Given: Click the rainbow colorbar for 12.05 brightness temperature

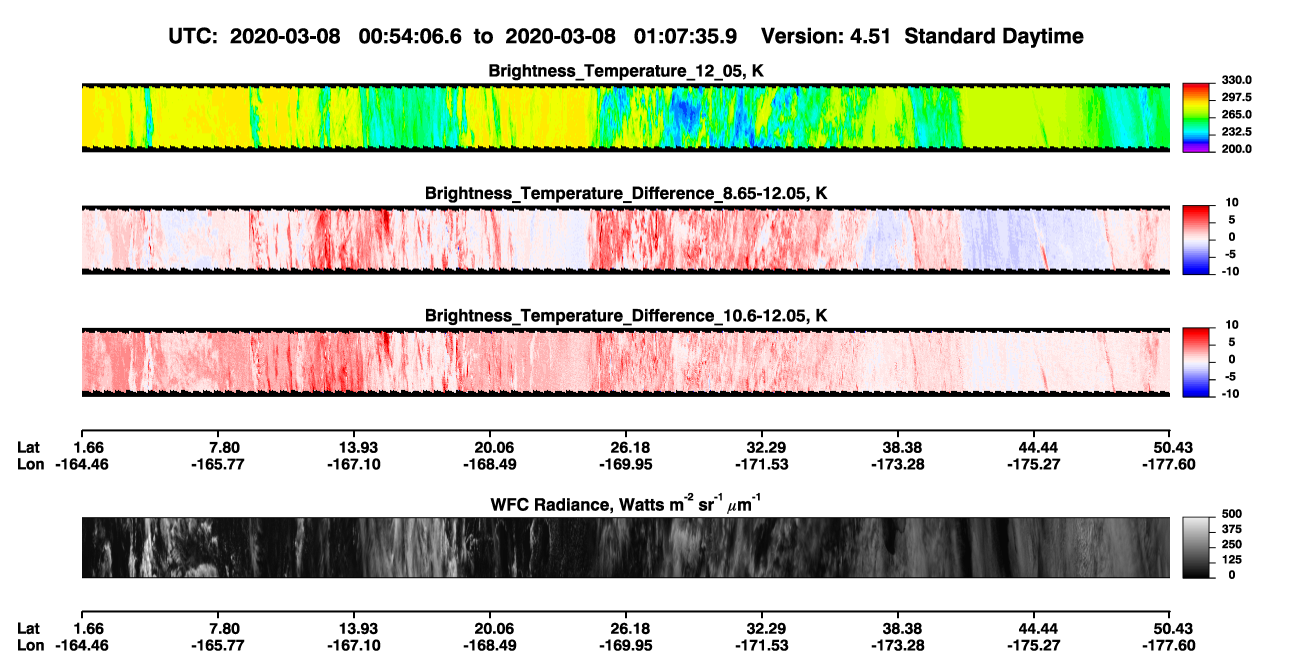Looking at the screenshot, I should coord(1195,117).
